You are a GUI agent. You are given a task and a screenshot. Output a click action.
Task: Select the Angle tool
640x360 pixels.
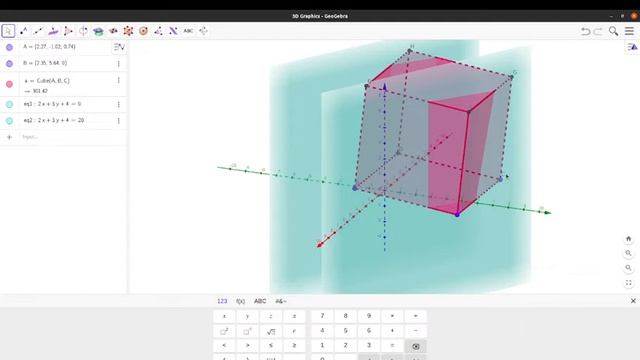tap(158, 31)
